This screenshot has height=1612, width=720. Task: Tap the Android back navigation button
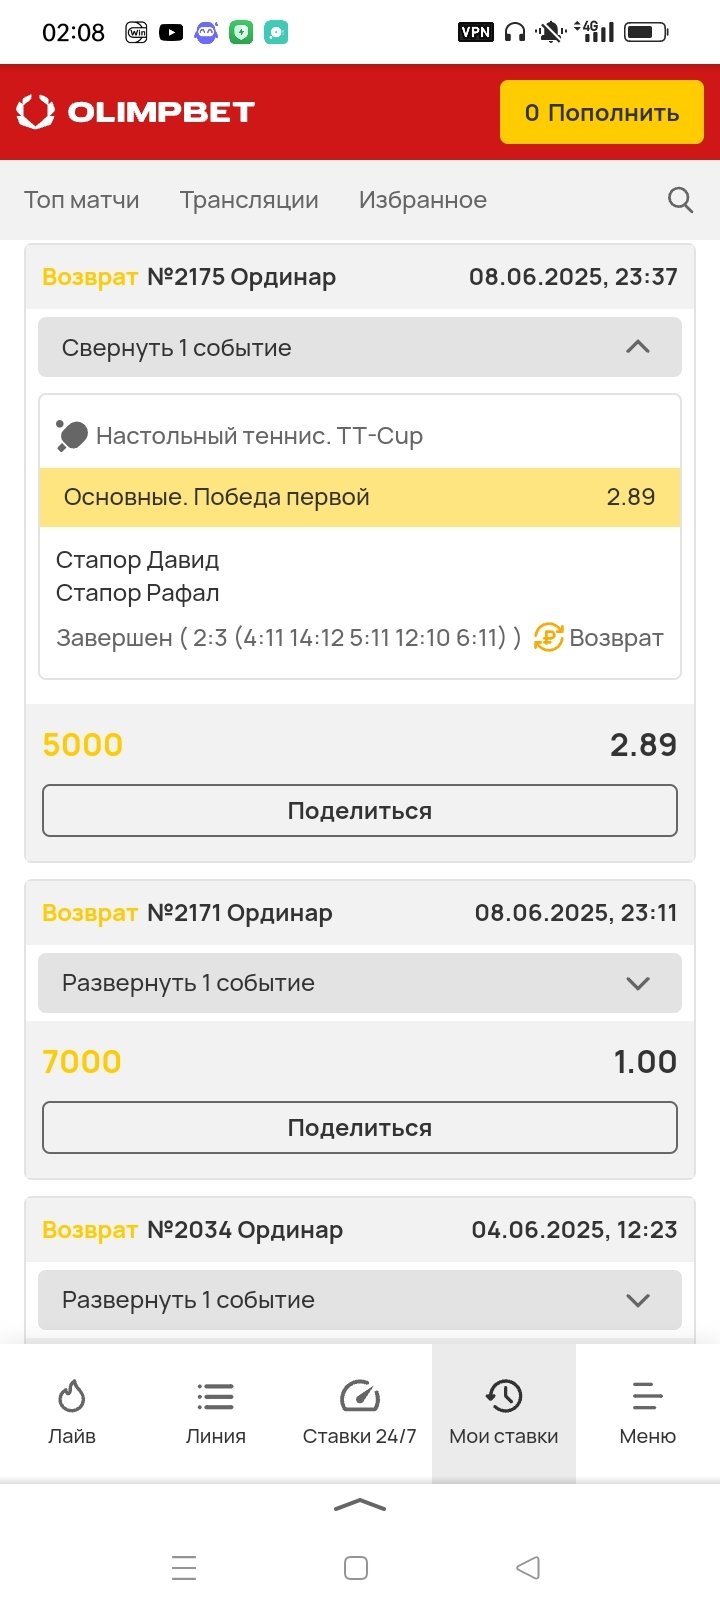tap(528, 1567)
